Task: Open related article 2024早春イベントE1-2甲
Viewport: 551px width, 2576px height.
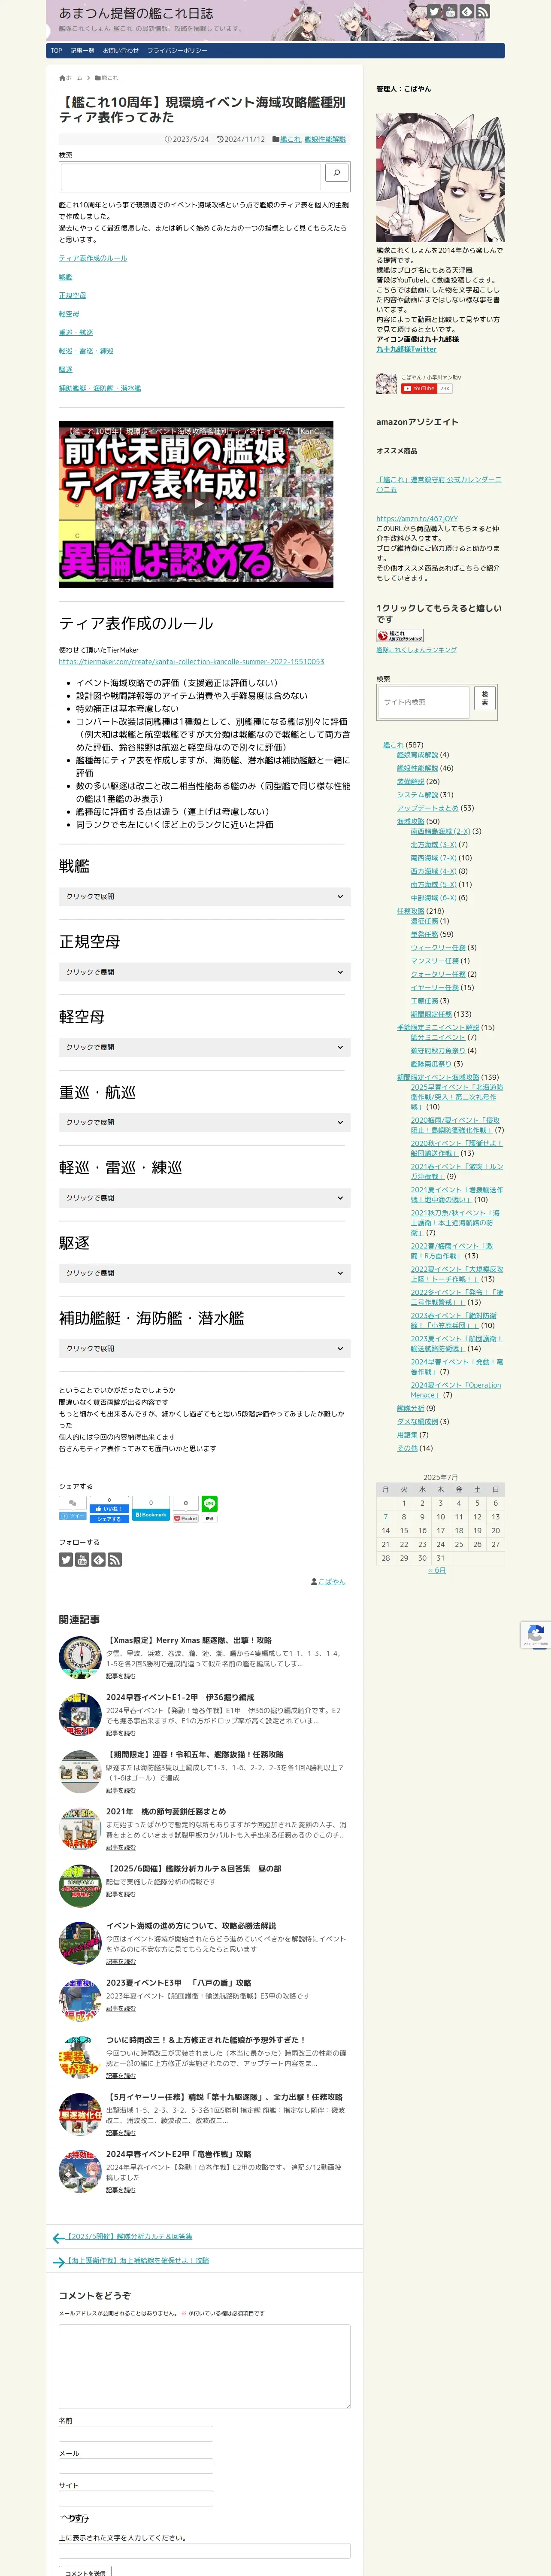Action: (180, 1697)
